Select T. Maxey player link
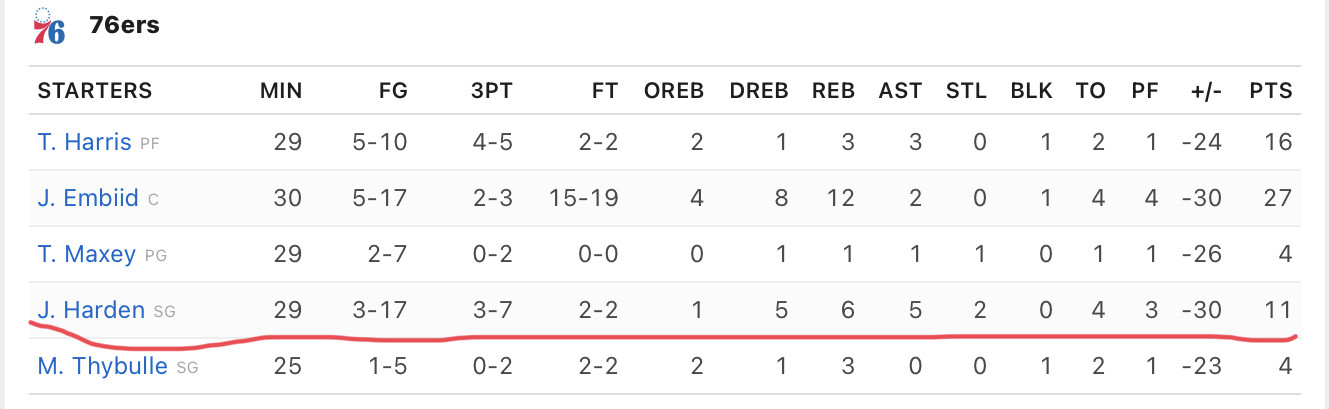Screen dimensions: 1329x409 [86, 254]
